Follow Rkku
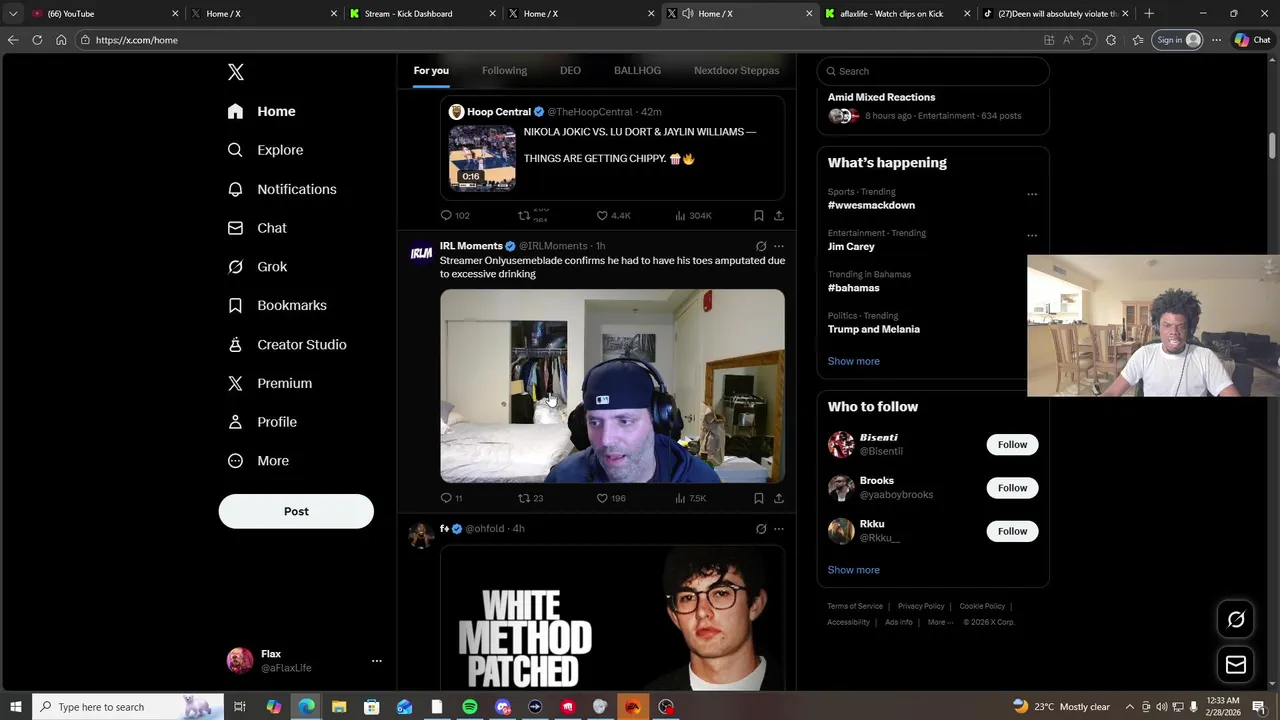 (x=1012, y=531)
